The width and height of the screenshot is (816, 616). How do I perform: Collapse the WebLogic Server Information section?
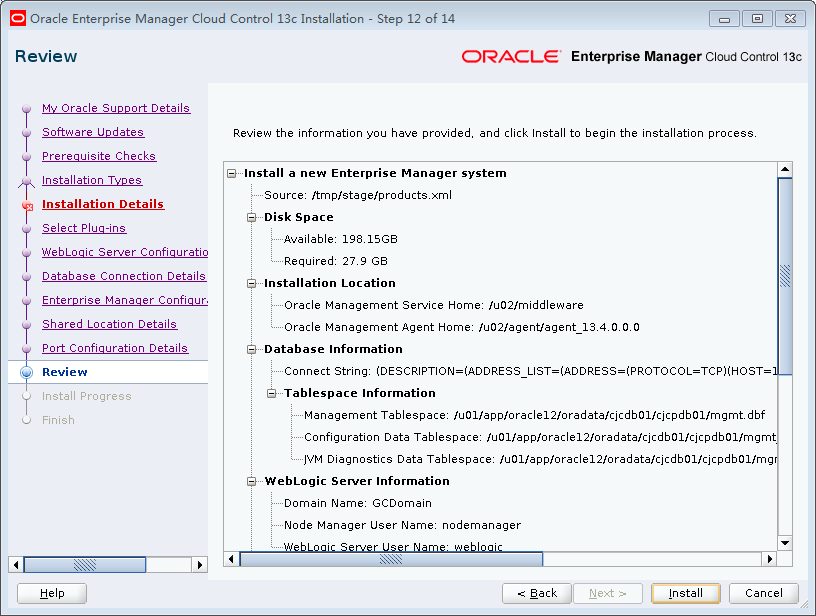coord(253,481)
